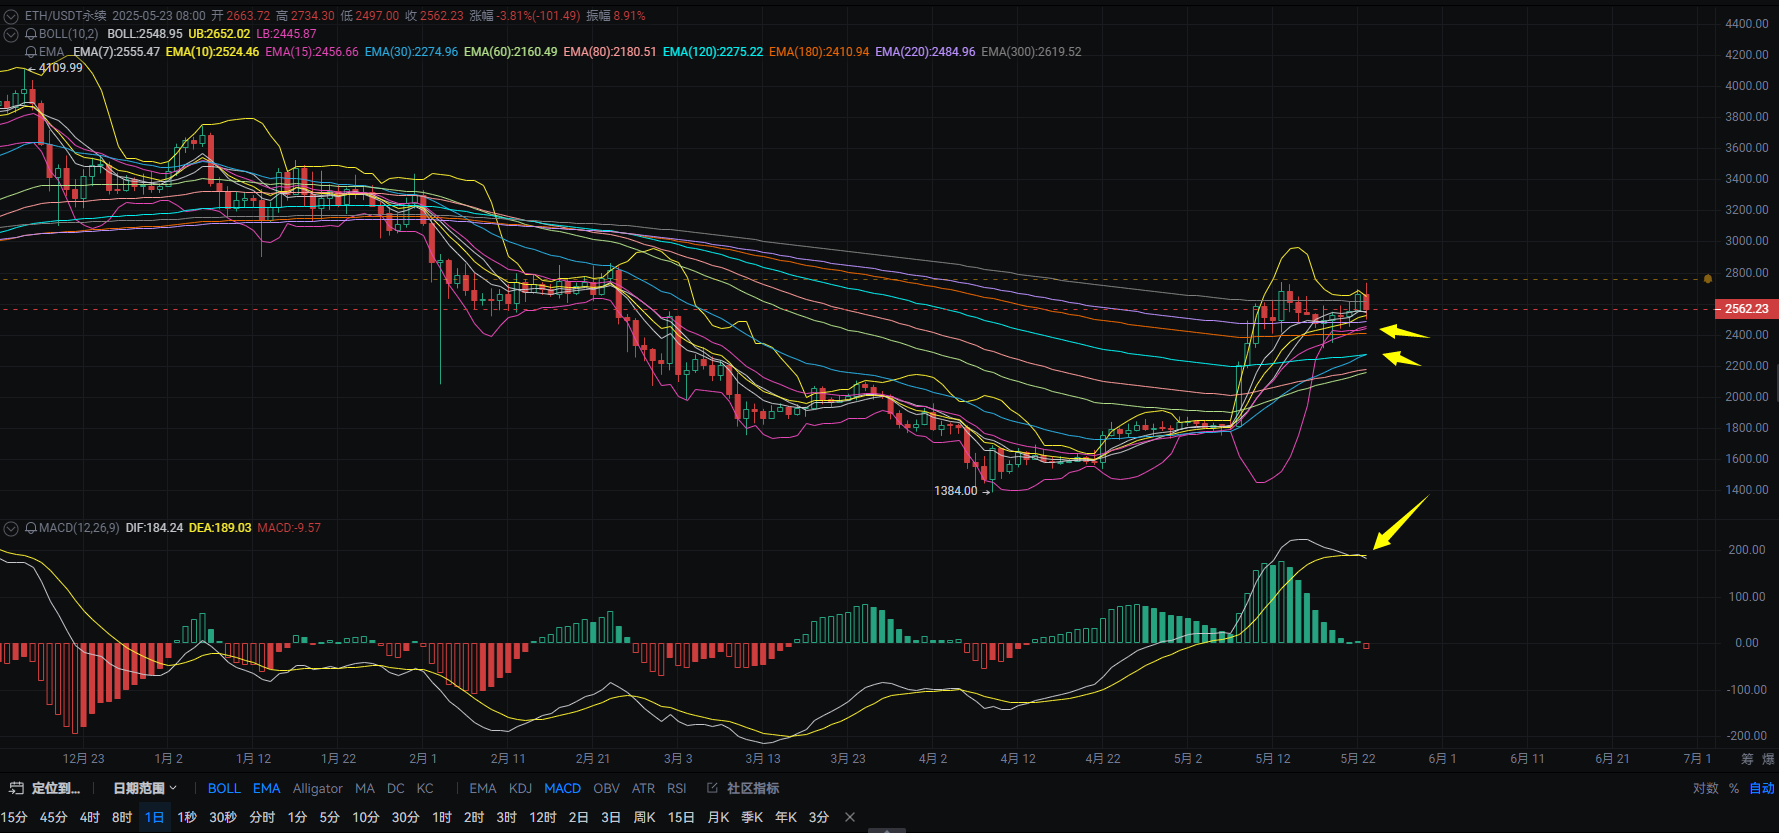Switch to the 4时 timeframe
This screenshot has width=1779, height=833.
90,817
